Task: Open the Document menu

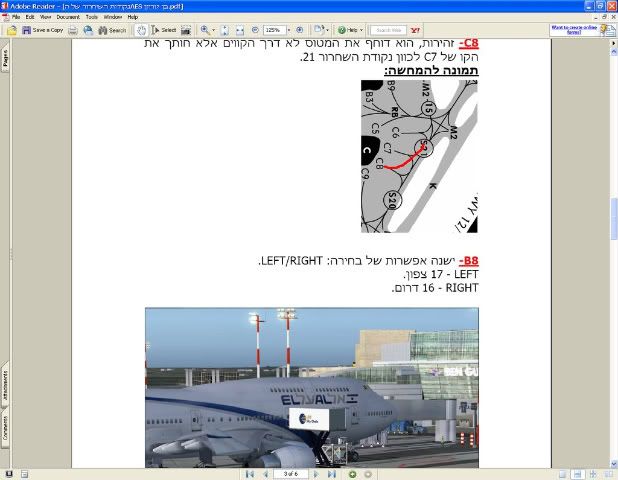Action: click(67, 17)
